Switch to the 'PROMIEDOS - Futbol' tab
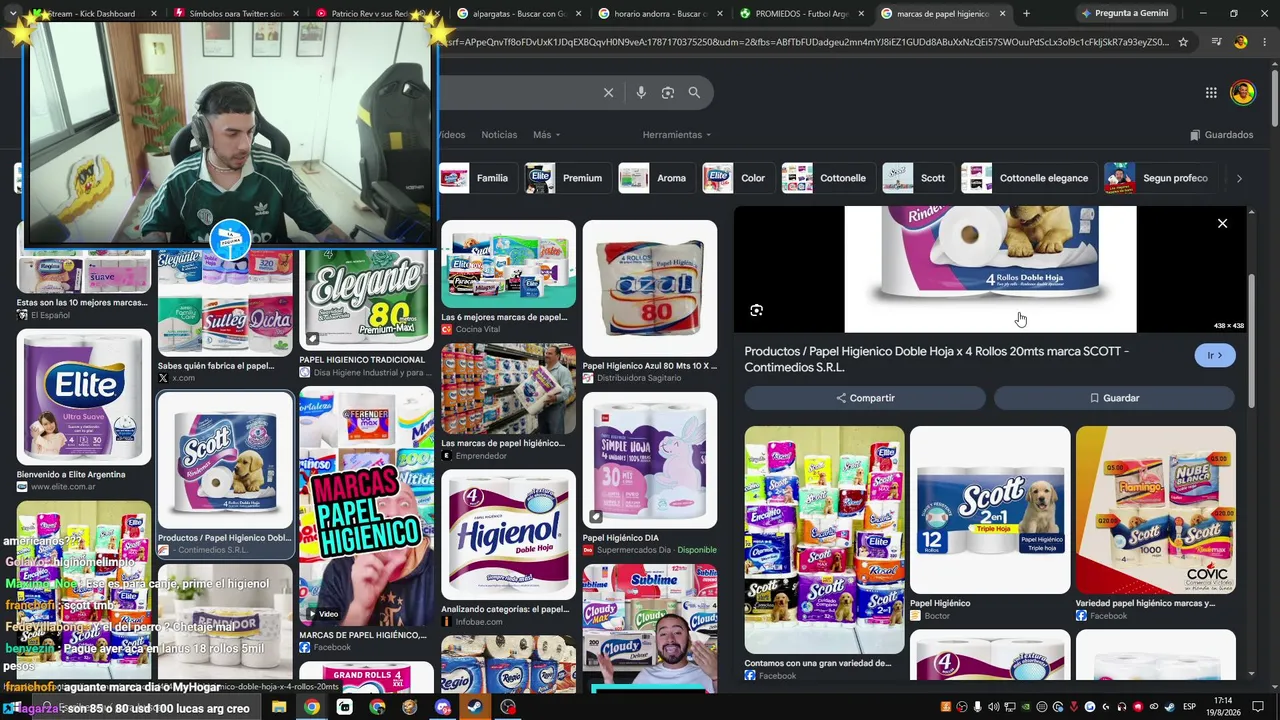Screen dimensions: 1280x720 803,14
